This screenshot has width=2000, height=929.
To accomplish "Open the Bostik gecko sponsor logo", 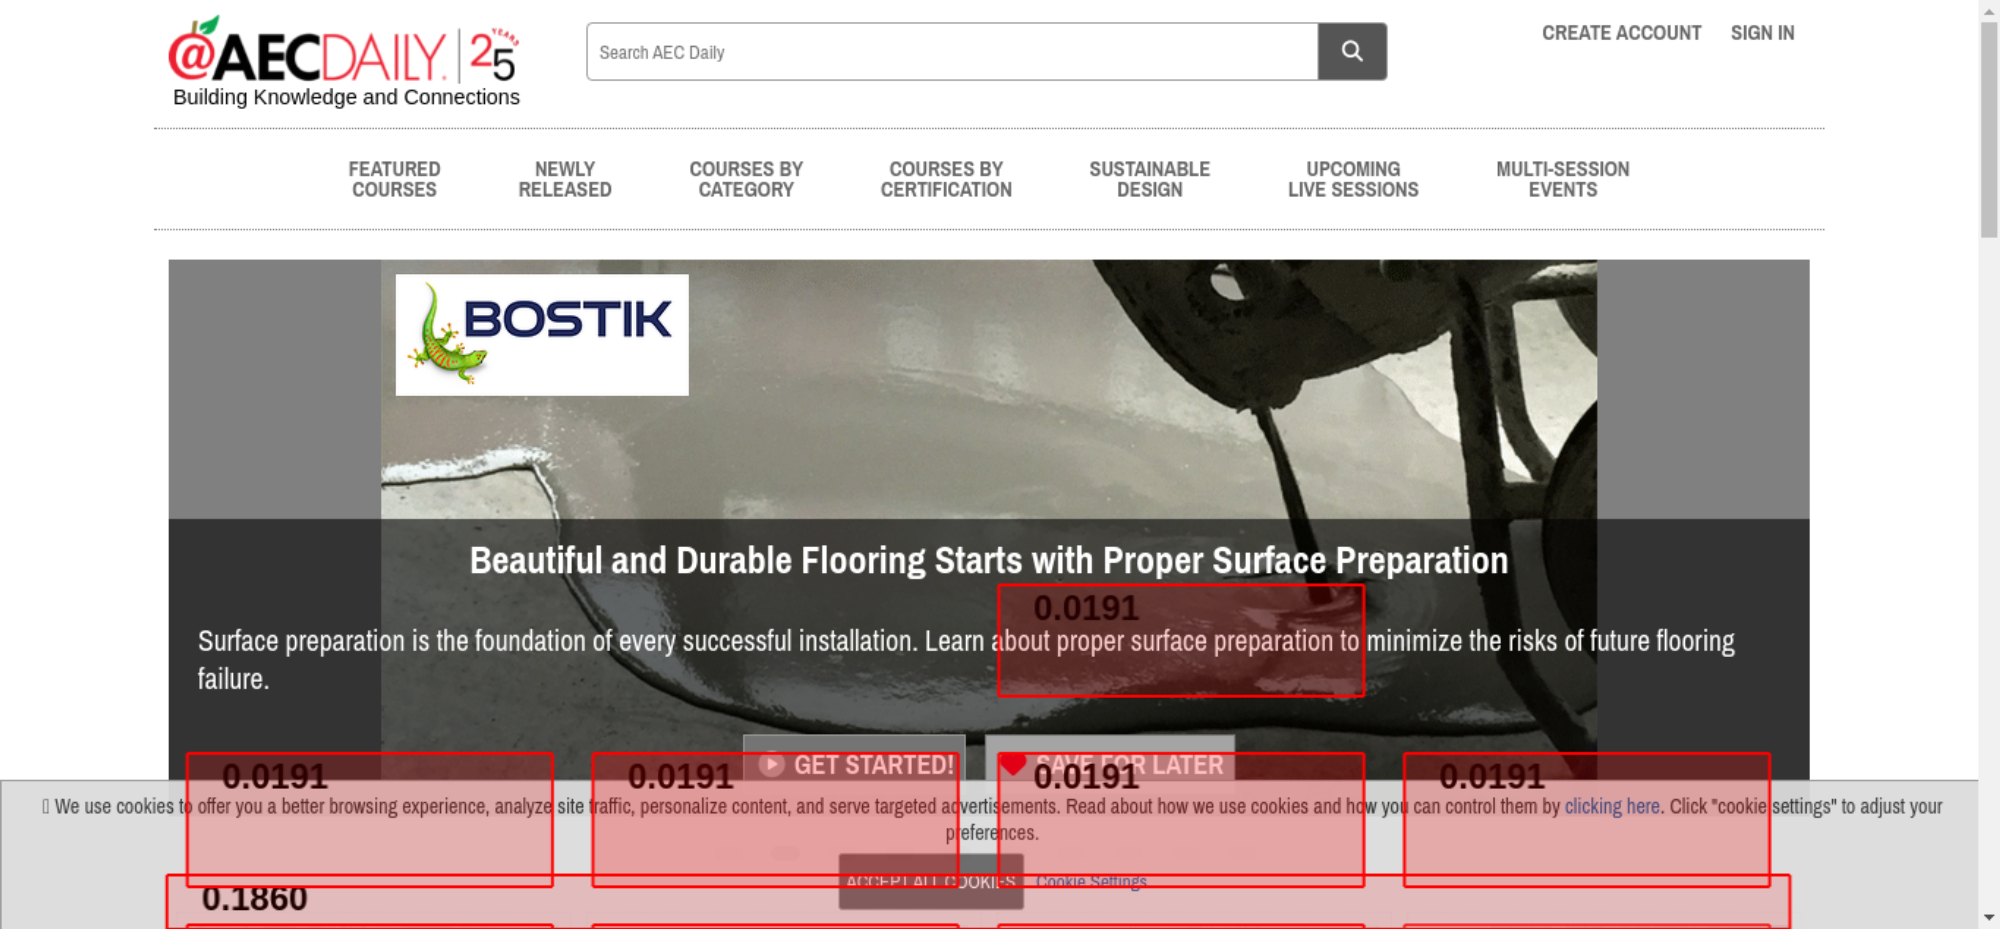I will pos(542,335).
